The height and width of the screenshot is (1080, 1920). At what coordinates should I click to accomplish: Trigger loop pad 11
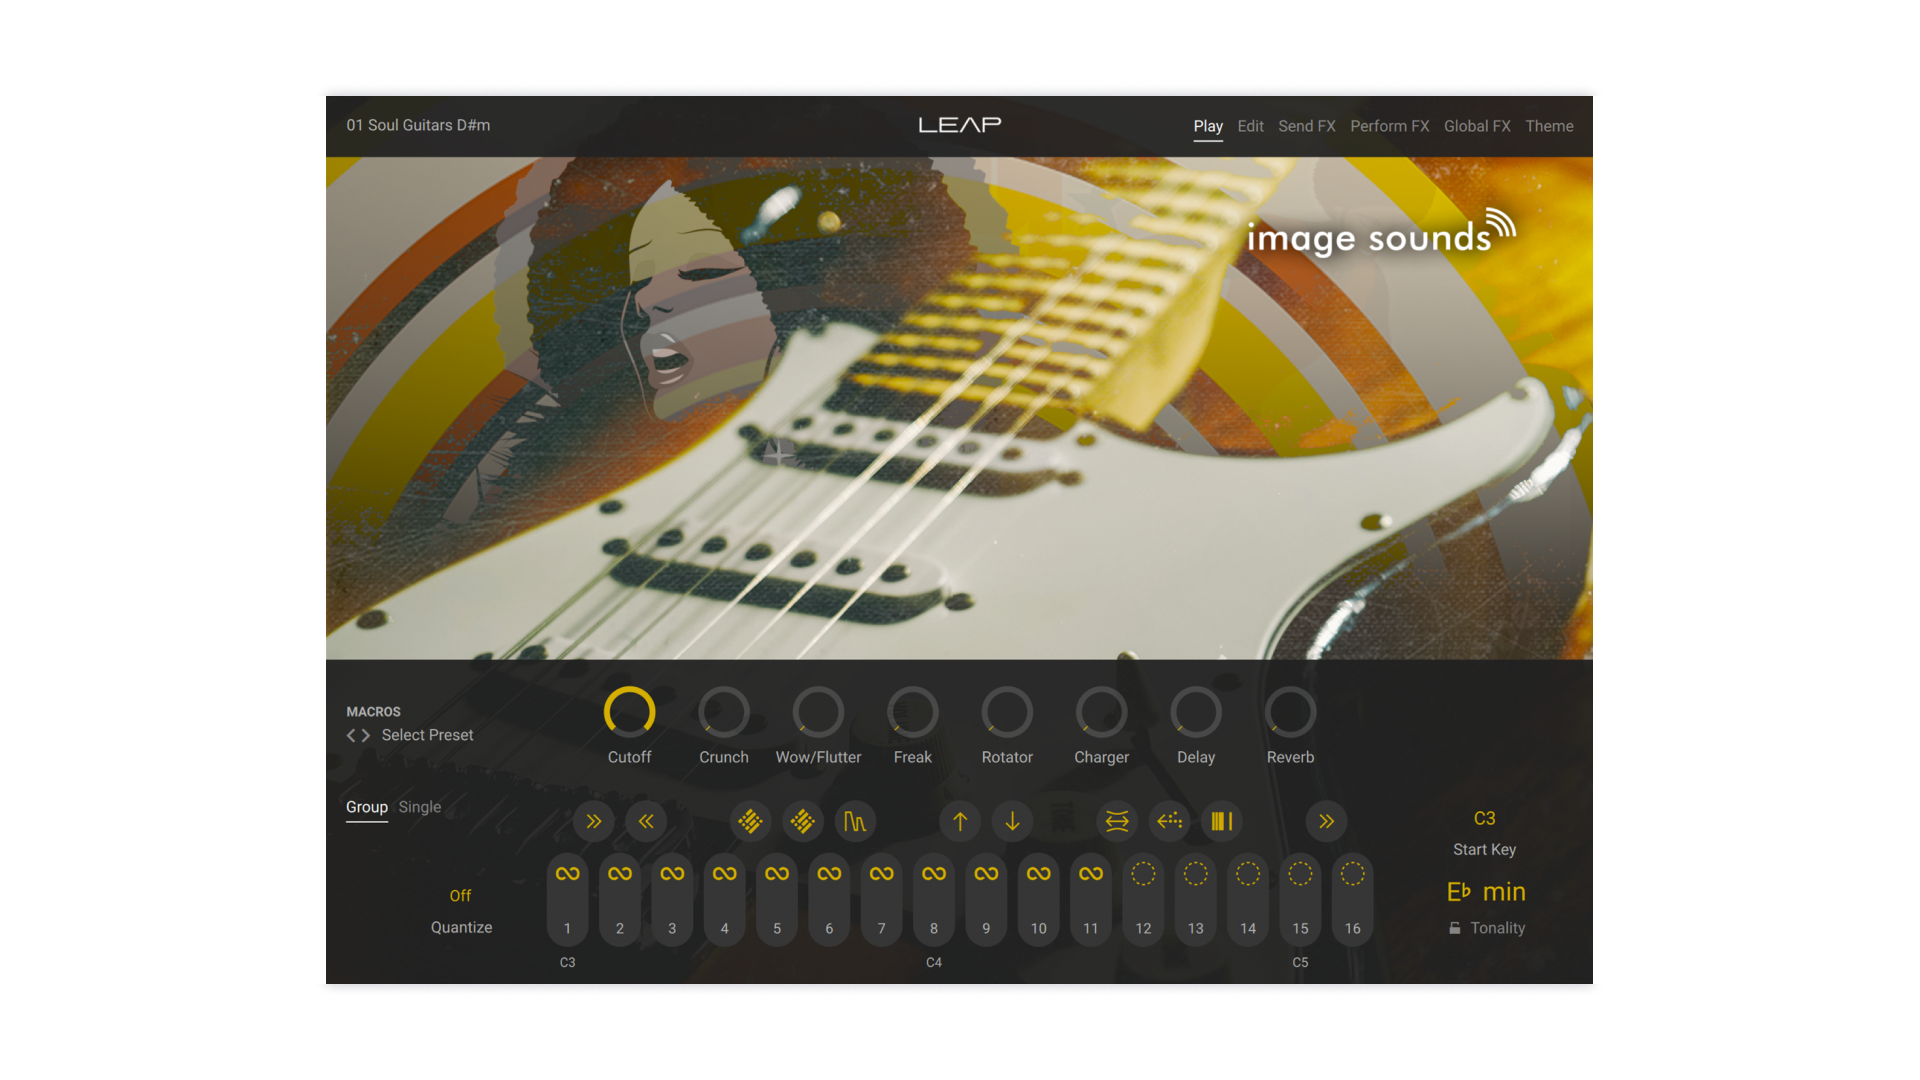point(1091,899)
